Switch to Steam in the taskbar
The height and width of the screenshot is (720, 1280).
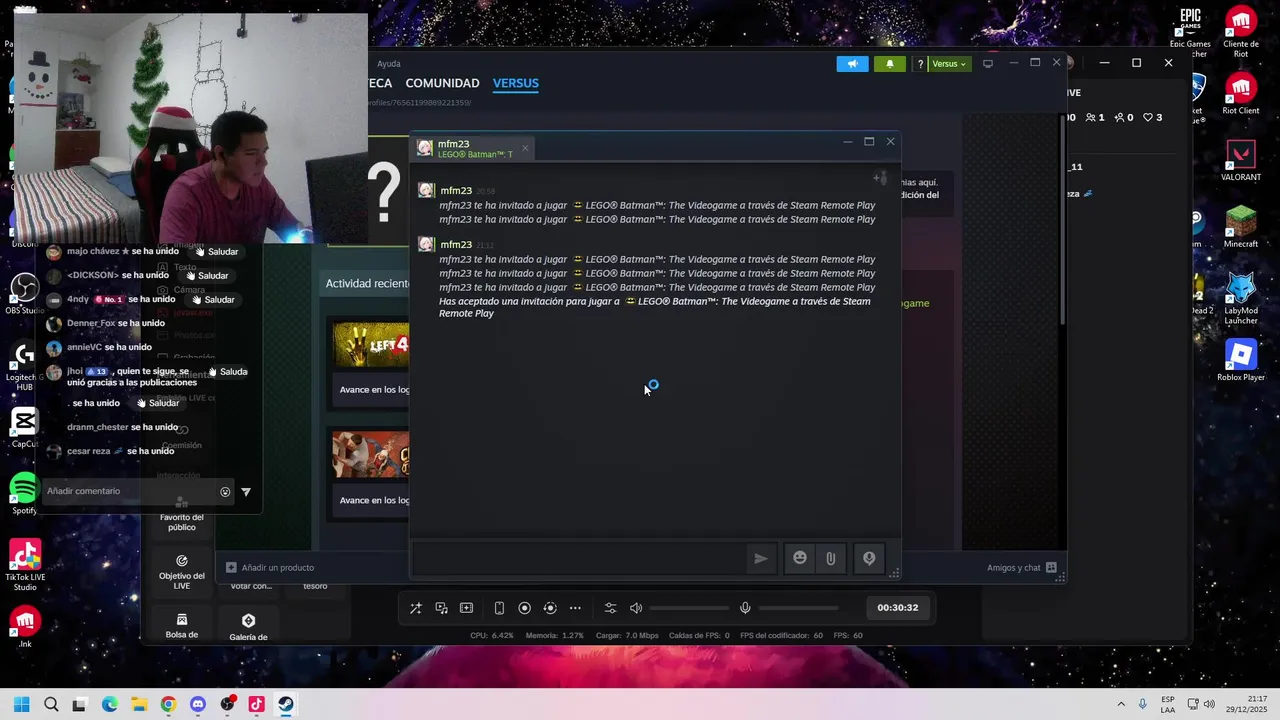tap(285, 704)
